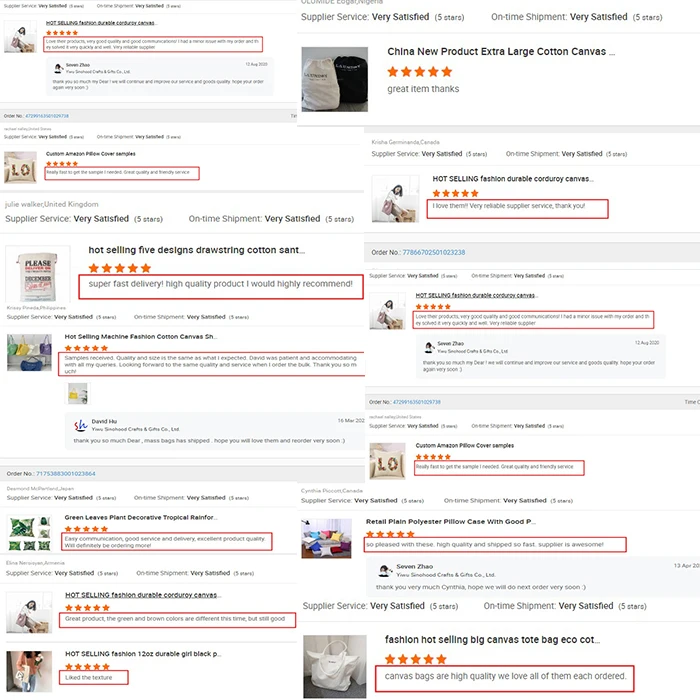The image size is (700, 700).
Task: Open the drawstring Santa sack thumbnail
Action: click(38, 274)
